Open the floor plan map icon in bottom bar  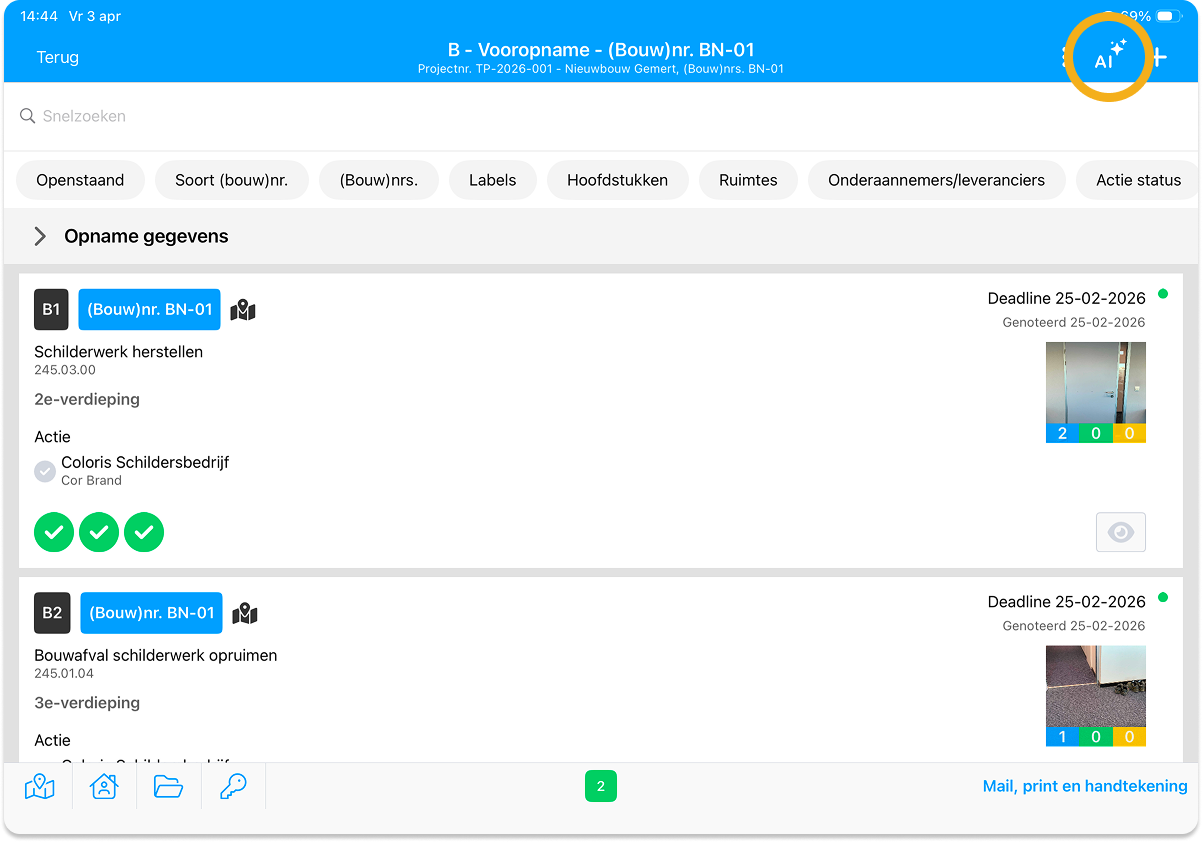[40, 787]
